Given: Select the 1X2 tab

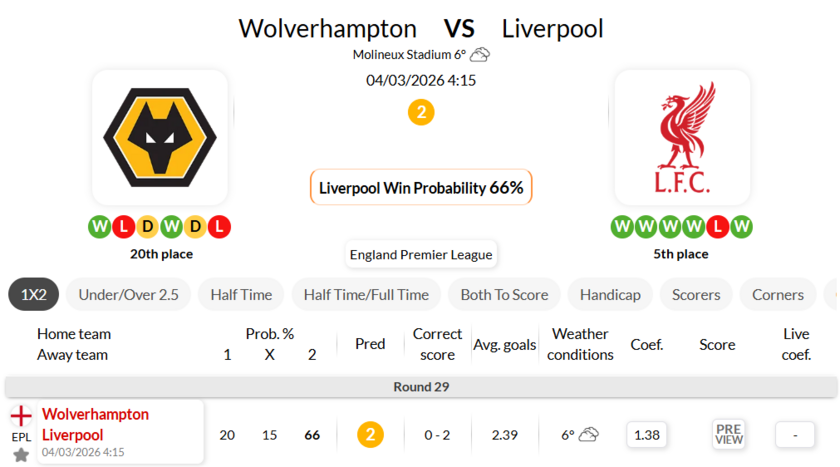Looking at the screenshot, I should (34, 294).
